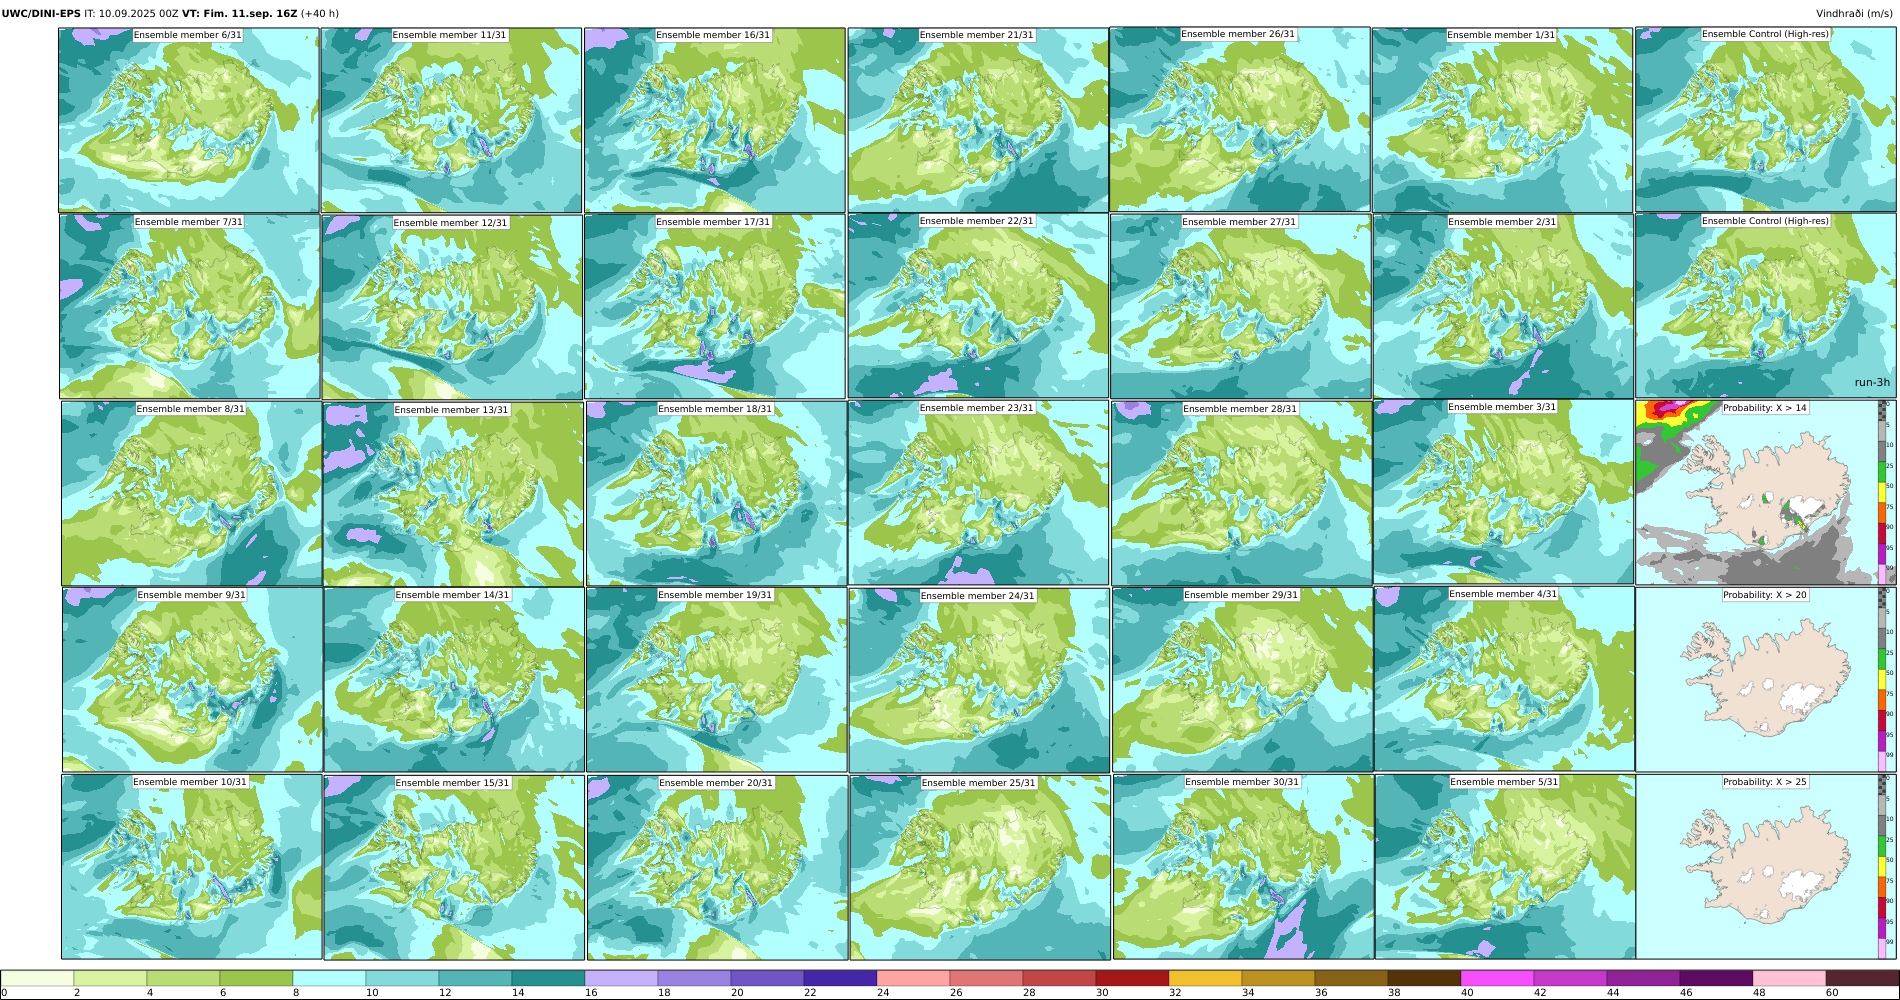Image resolution: width=1900 pixels, height=1000 pixels.
Task: Open the Probability X > 25 map
Action: pyautogui.click(x=1766, y=867)
